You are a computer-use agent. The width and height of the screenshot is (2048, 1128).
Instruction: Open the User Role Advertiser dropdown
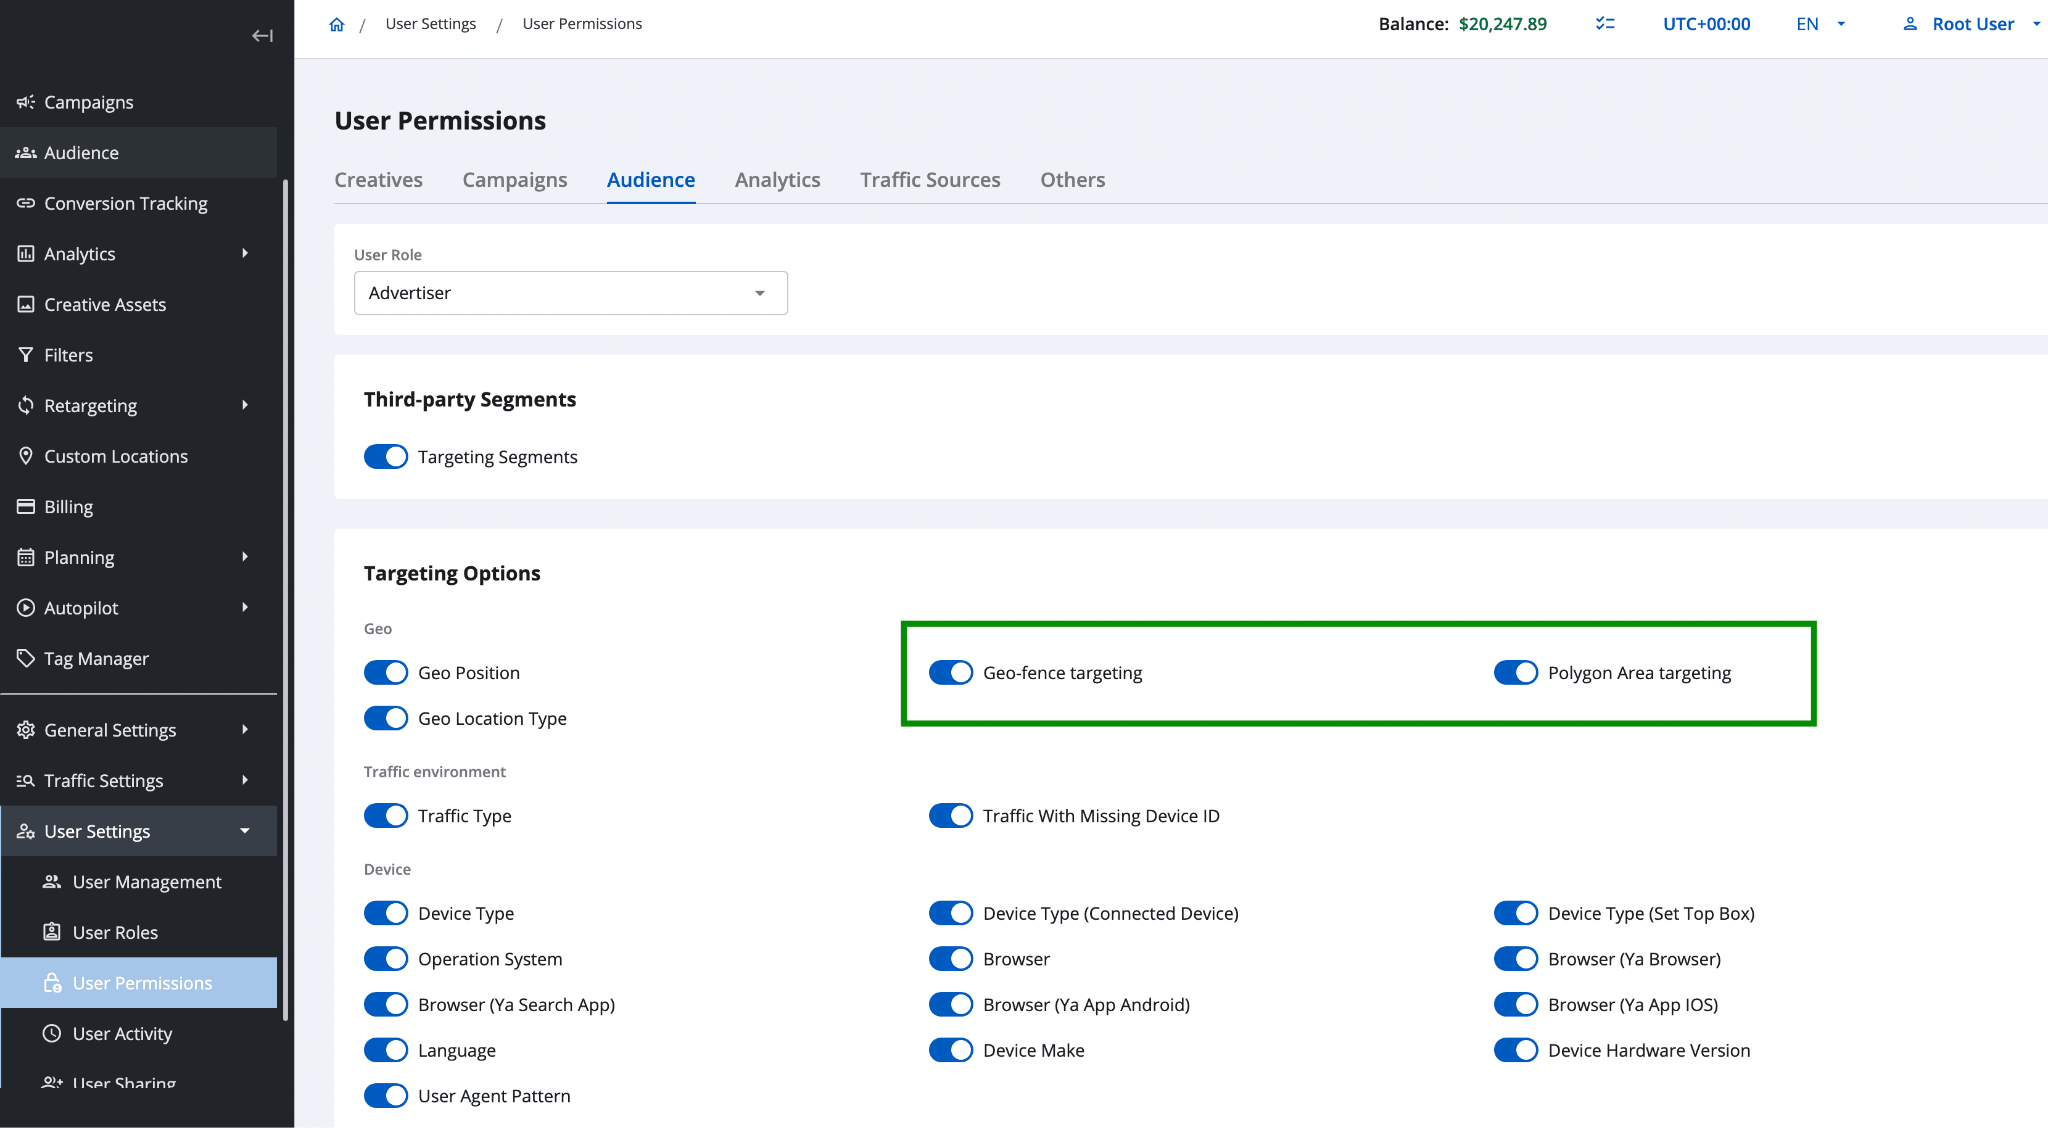[x=571, y=293]
